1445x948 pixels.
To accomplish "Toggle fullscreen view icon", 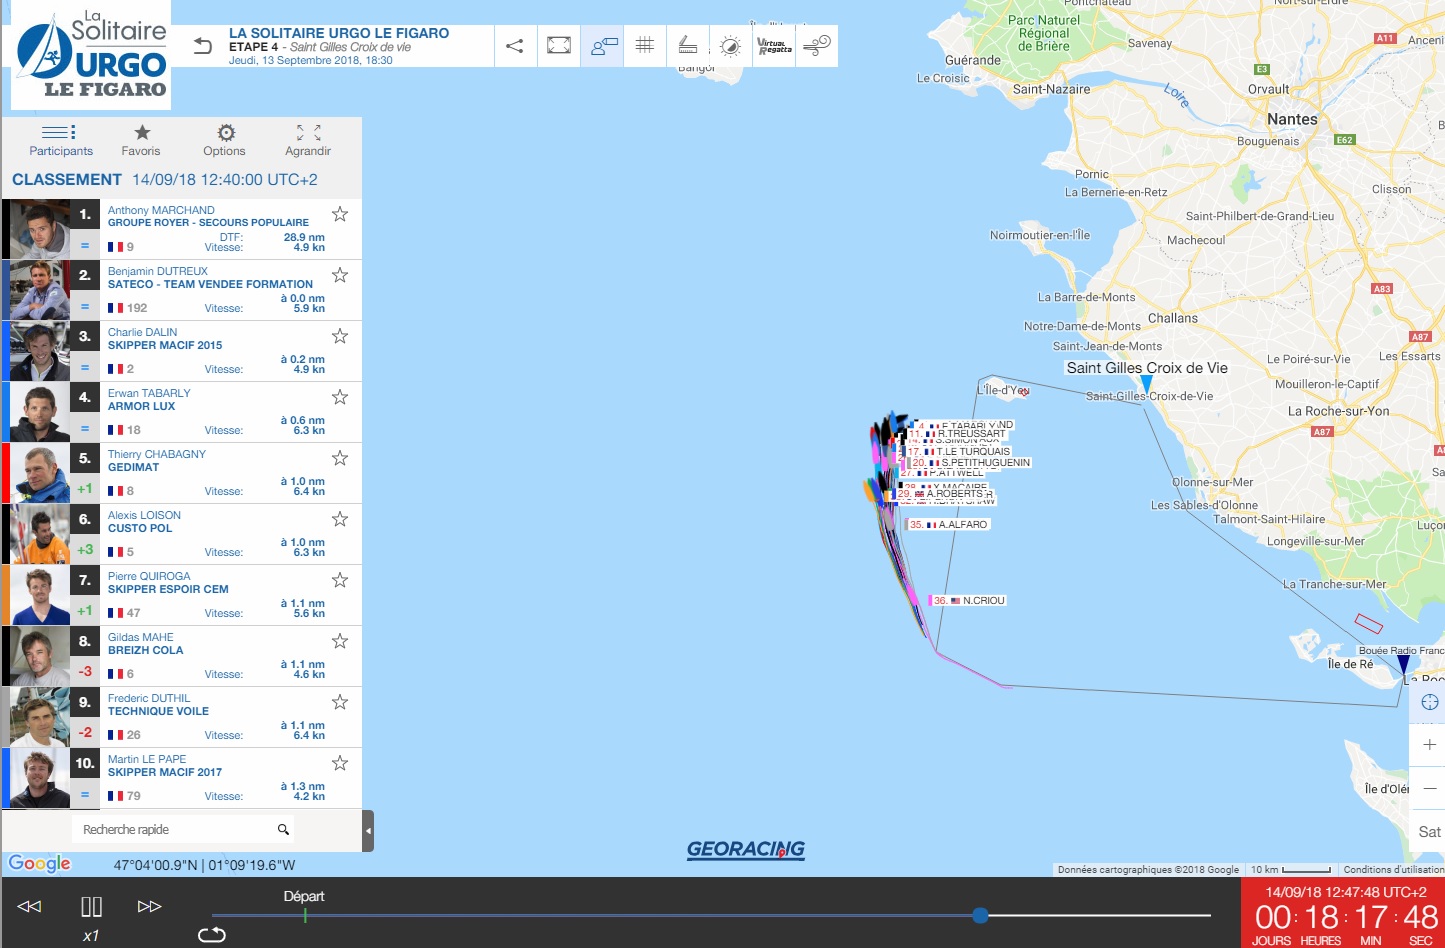I will pos(559,46).
